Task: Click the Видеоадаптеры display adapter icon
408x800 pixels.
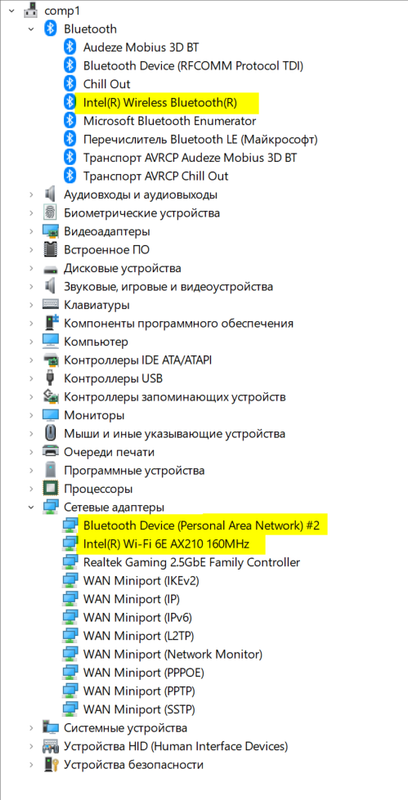Action: tap(50, 231)
